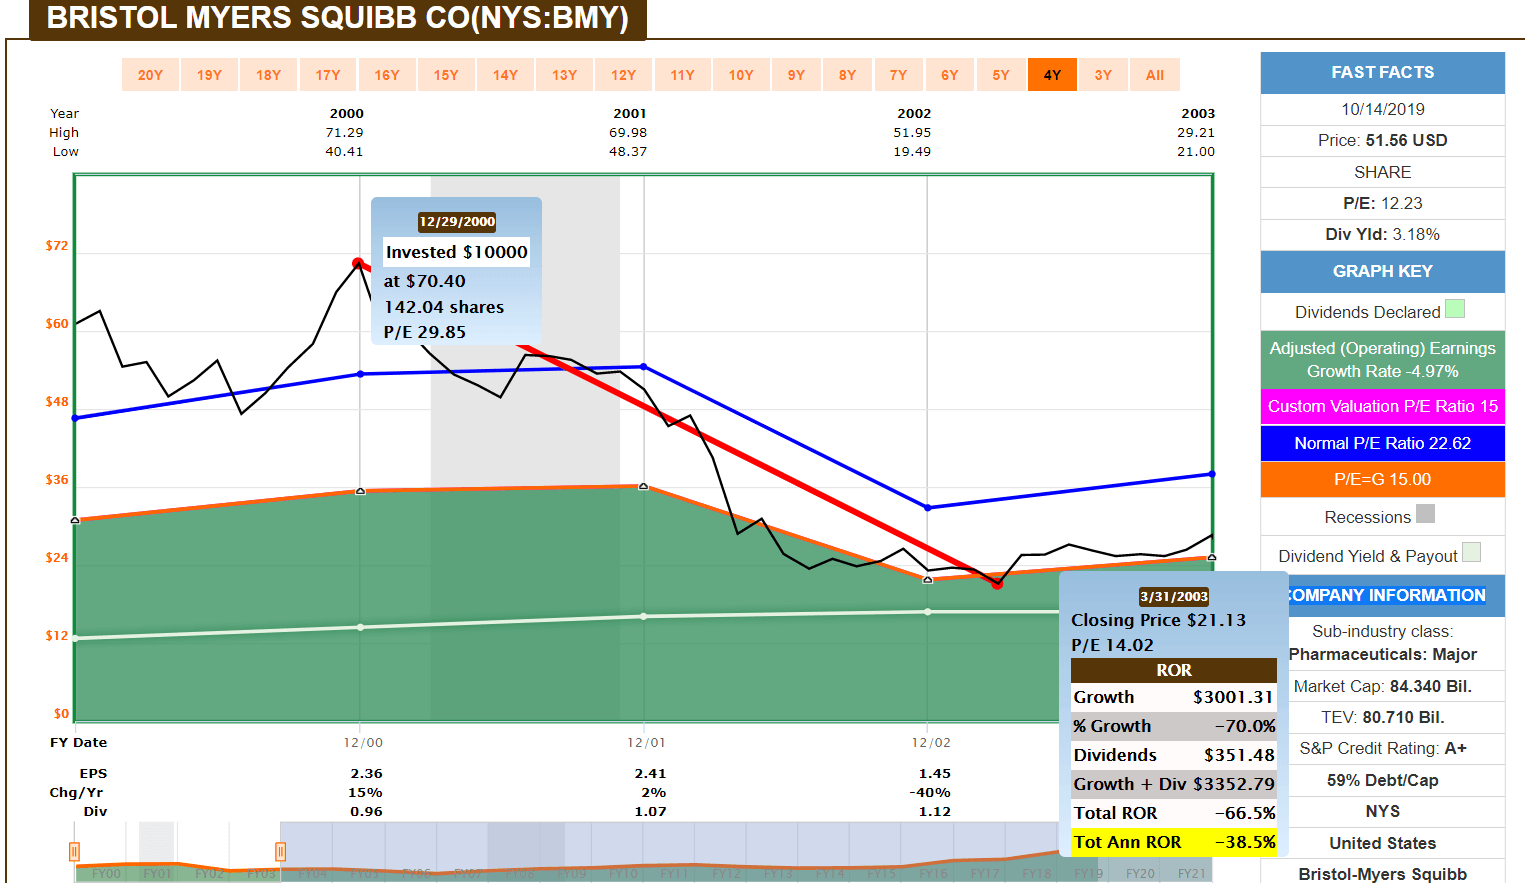
Task: Click the GRAPH KEY header
Action: point(1383,271)
